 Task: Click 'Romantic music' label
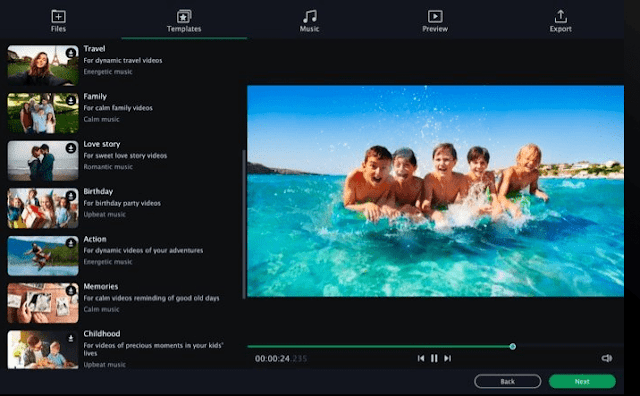[x=108, y=167]
